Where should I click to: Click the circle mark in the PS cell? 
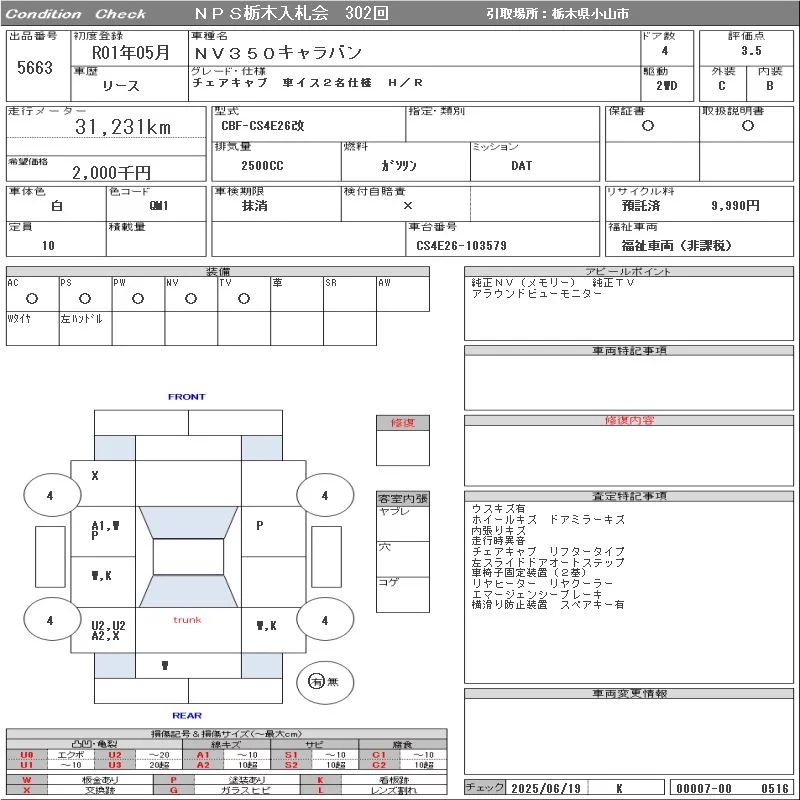pos(85,298)
